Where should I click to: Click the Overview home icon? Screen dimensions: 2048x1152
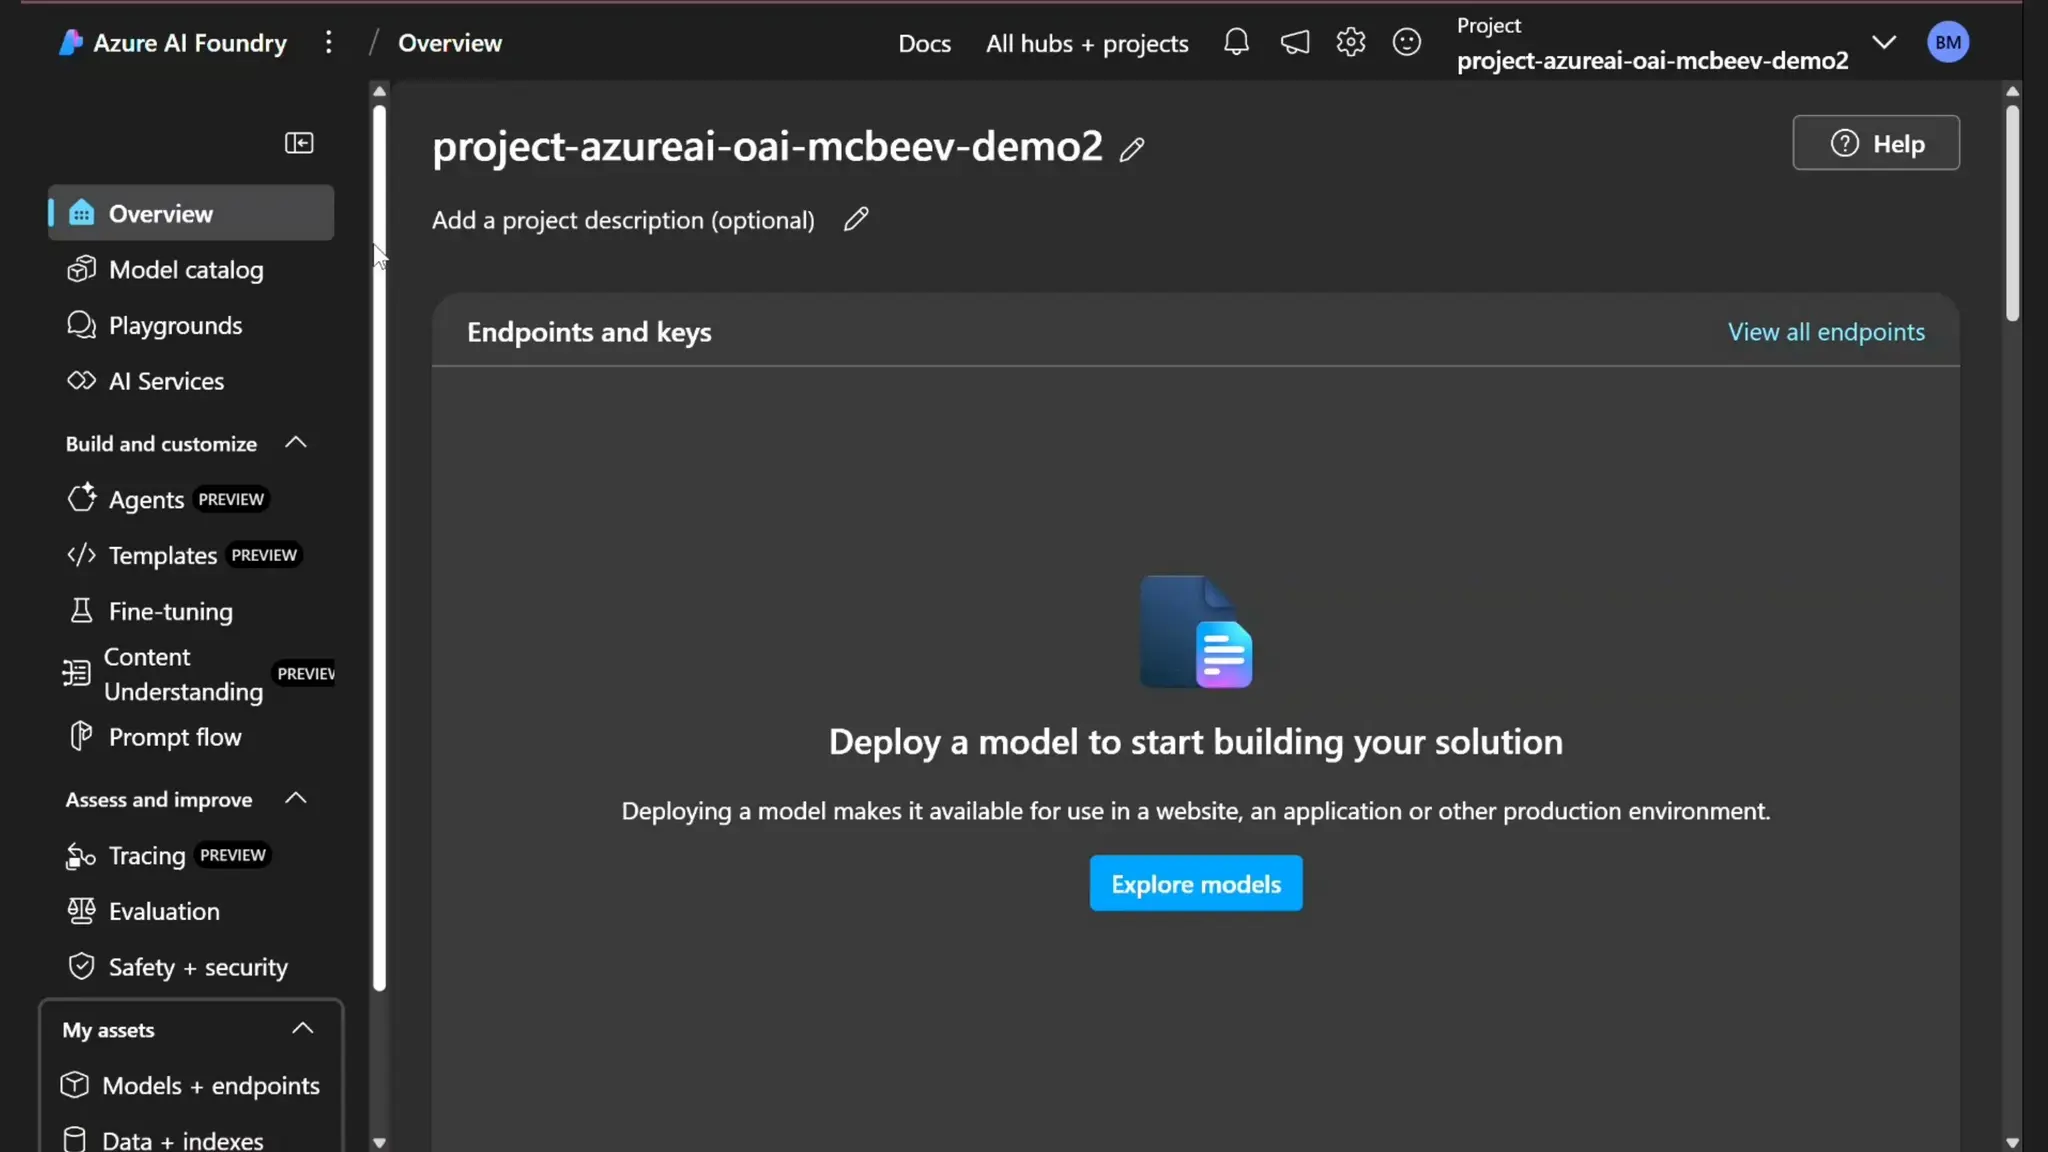[81, 213]
